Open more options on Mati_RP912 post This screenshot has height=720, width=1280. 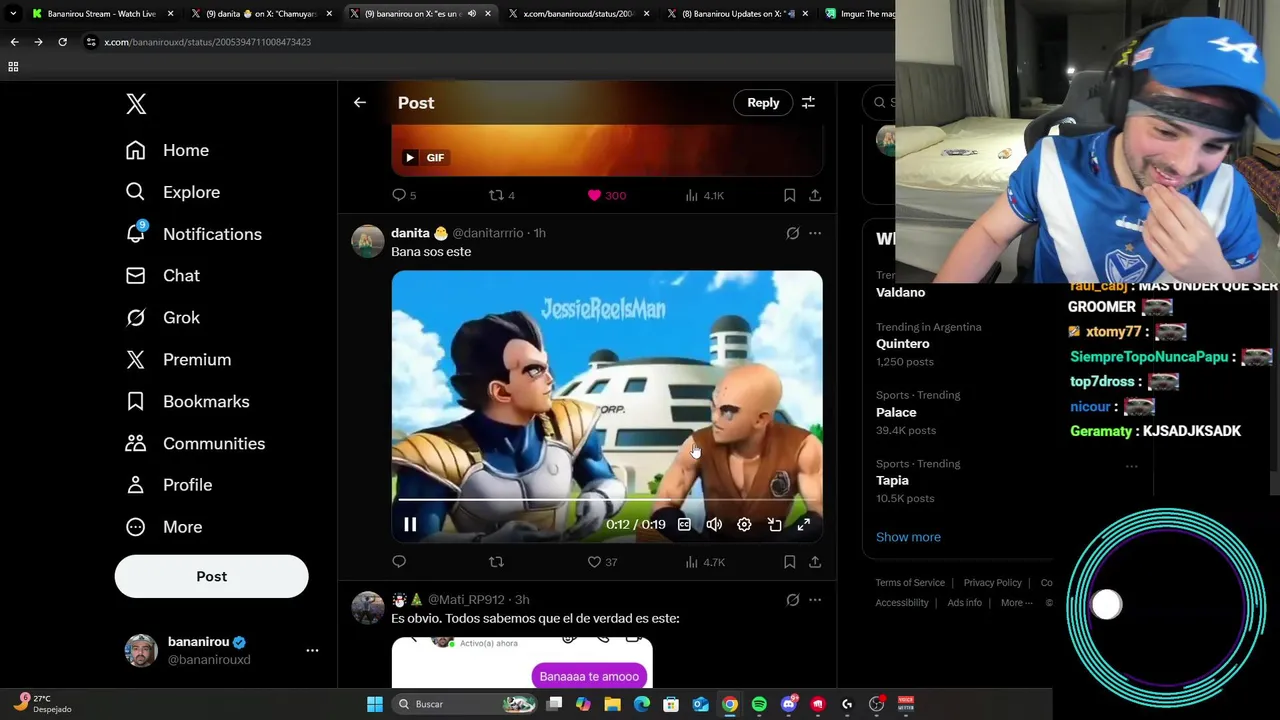(x=815, y=601)
